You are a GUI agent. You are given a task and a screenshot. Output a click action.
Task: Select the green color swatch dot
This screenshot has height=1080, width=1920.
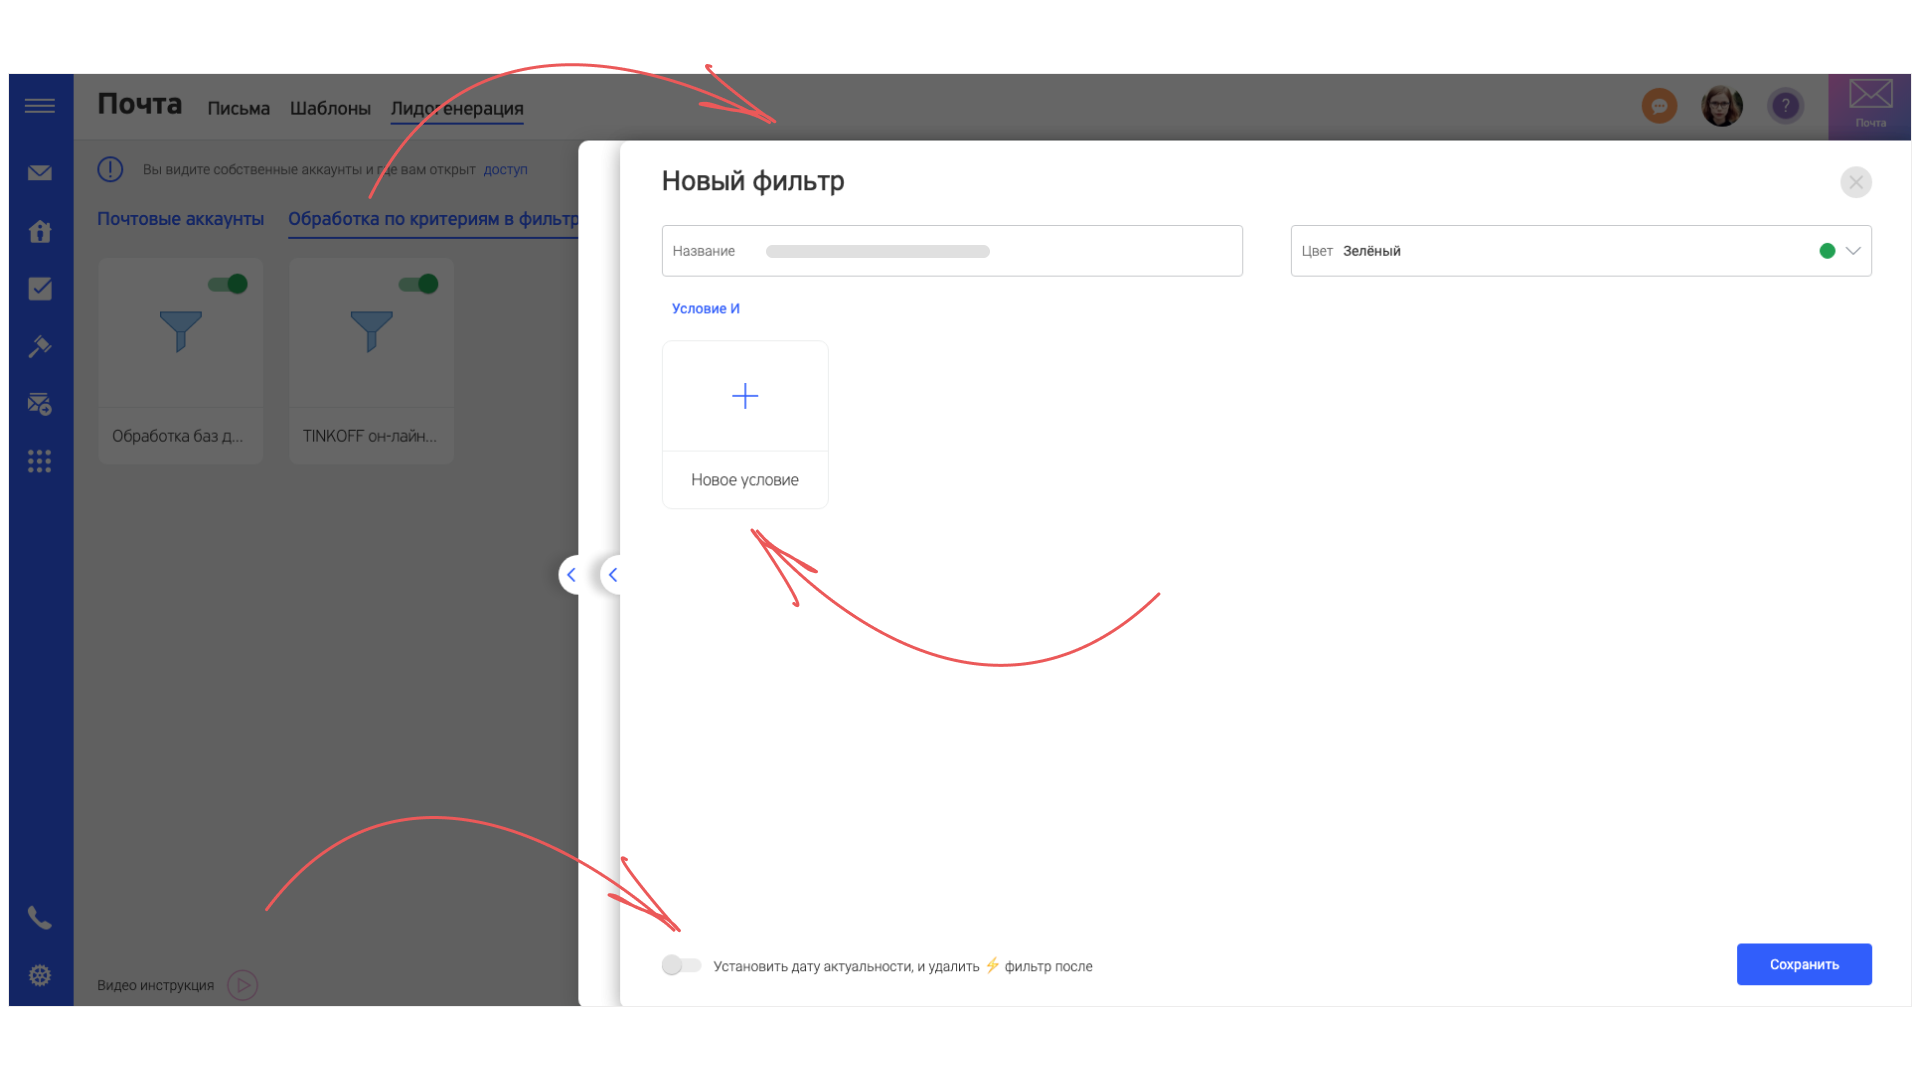[x=1827, y=251]
